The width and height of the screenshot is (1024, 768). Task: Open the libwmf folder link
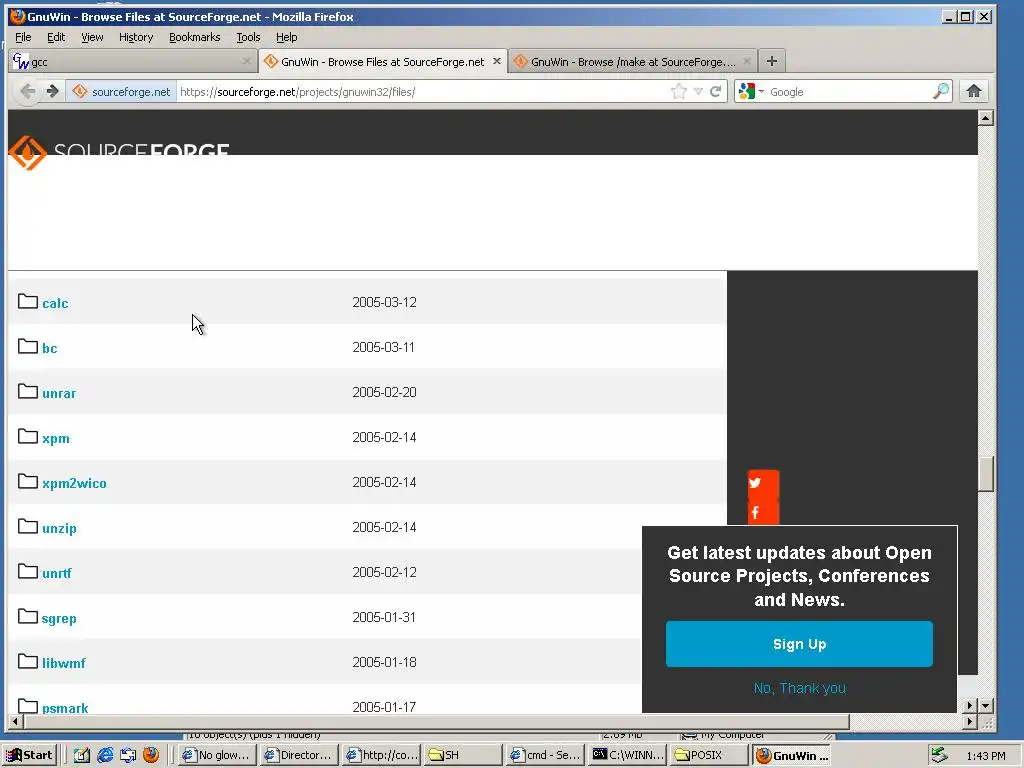click(x=63, y=664)
